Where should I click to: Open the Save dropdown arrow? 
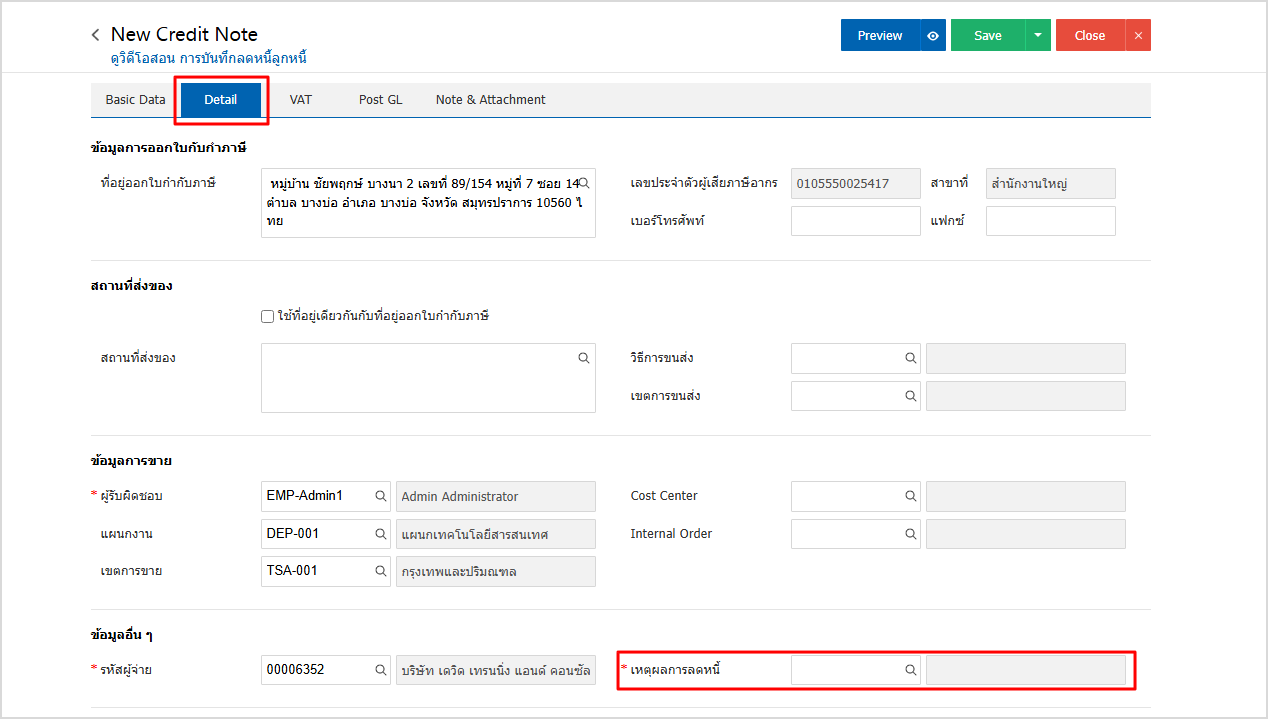1038,35
